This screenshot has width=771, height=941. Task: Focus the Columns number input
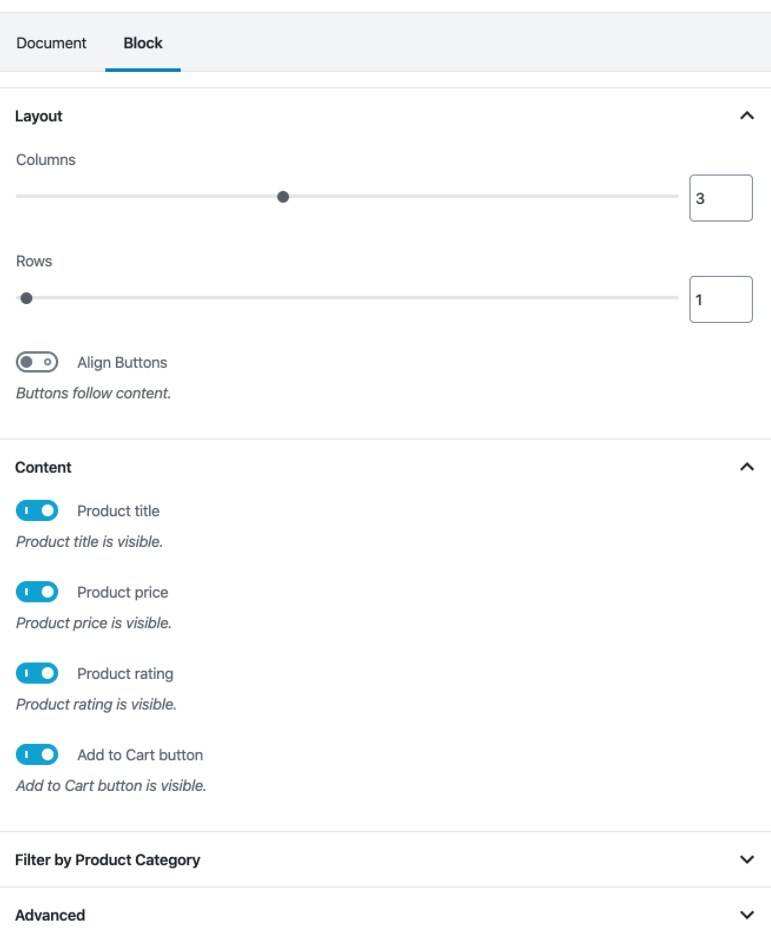[x=720, y=198]
